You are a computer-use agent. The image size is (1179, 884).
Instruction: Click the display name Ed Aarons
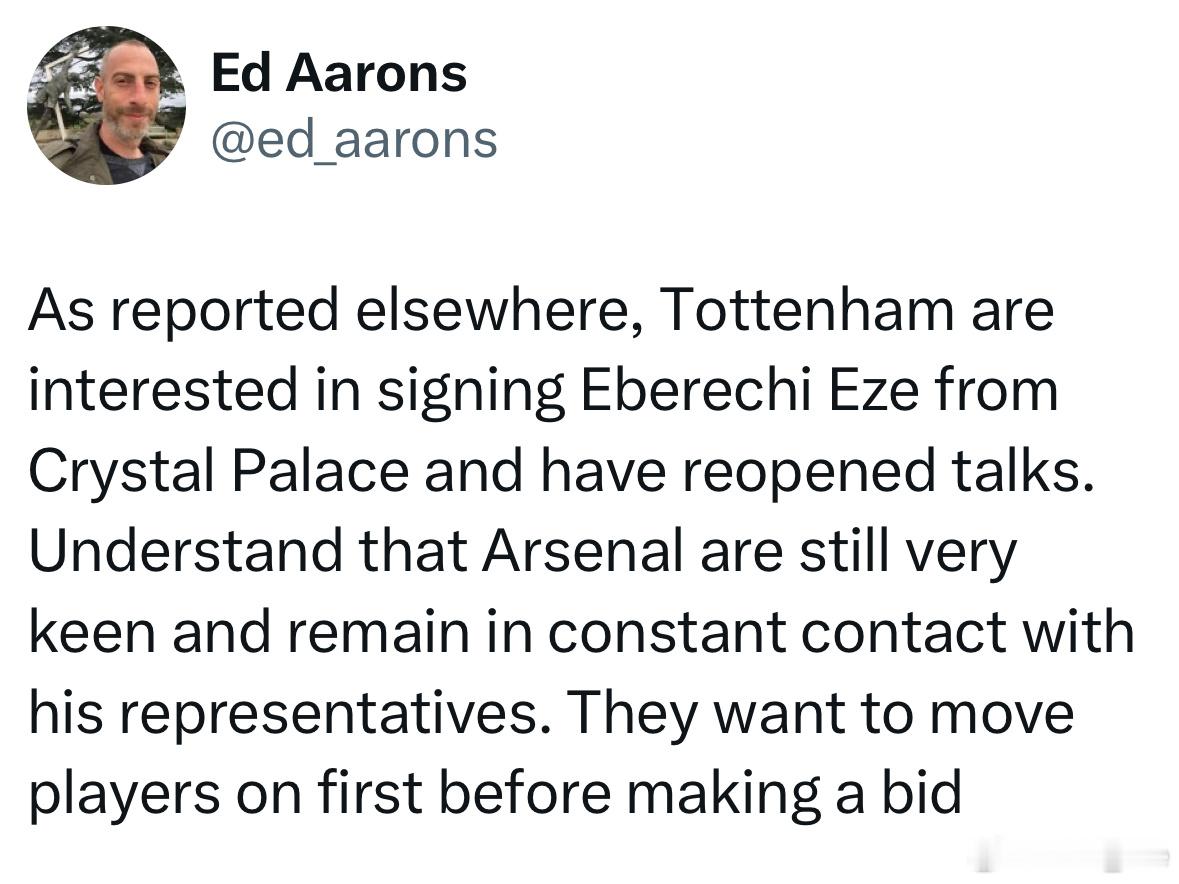coord(339,74)
